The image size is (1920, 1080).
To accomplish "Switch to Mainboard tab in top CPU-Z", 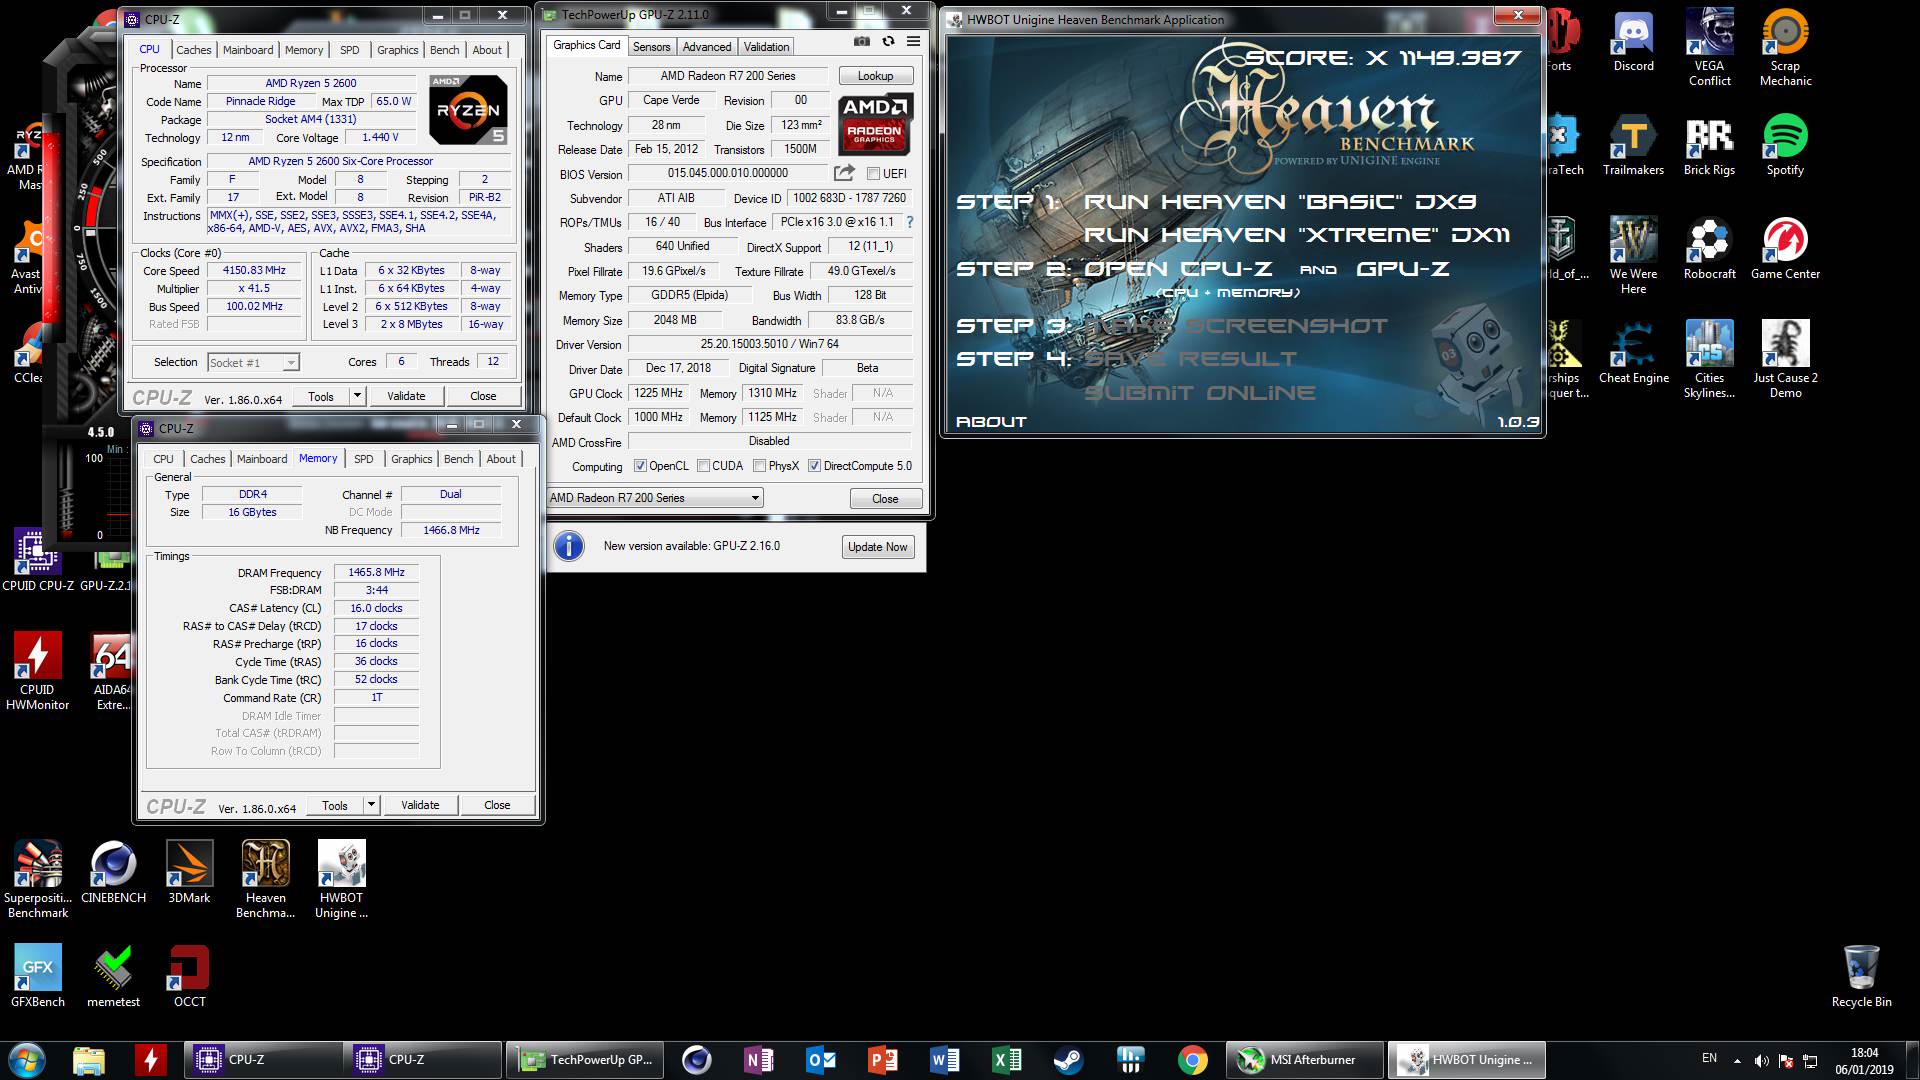I will pyautogui.click(x=248, y=49).
